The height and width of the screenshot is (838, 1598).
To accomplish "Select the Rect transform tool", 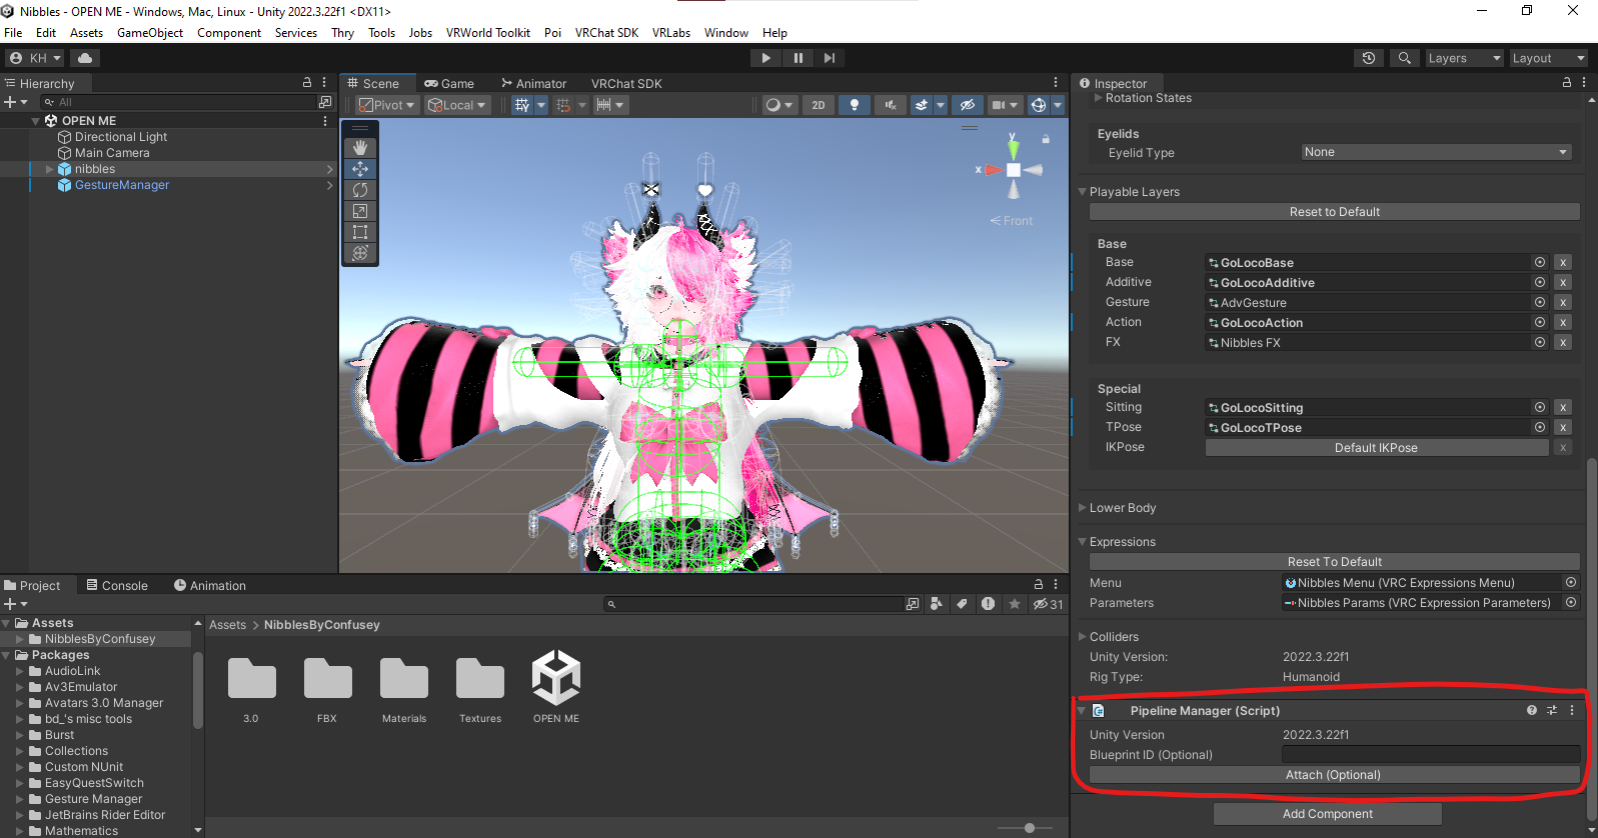I will point(360,232).
